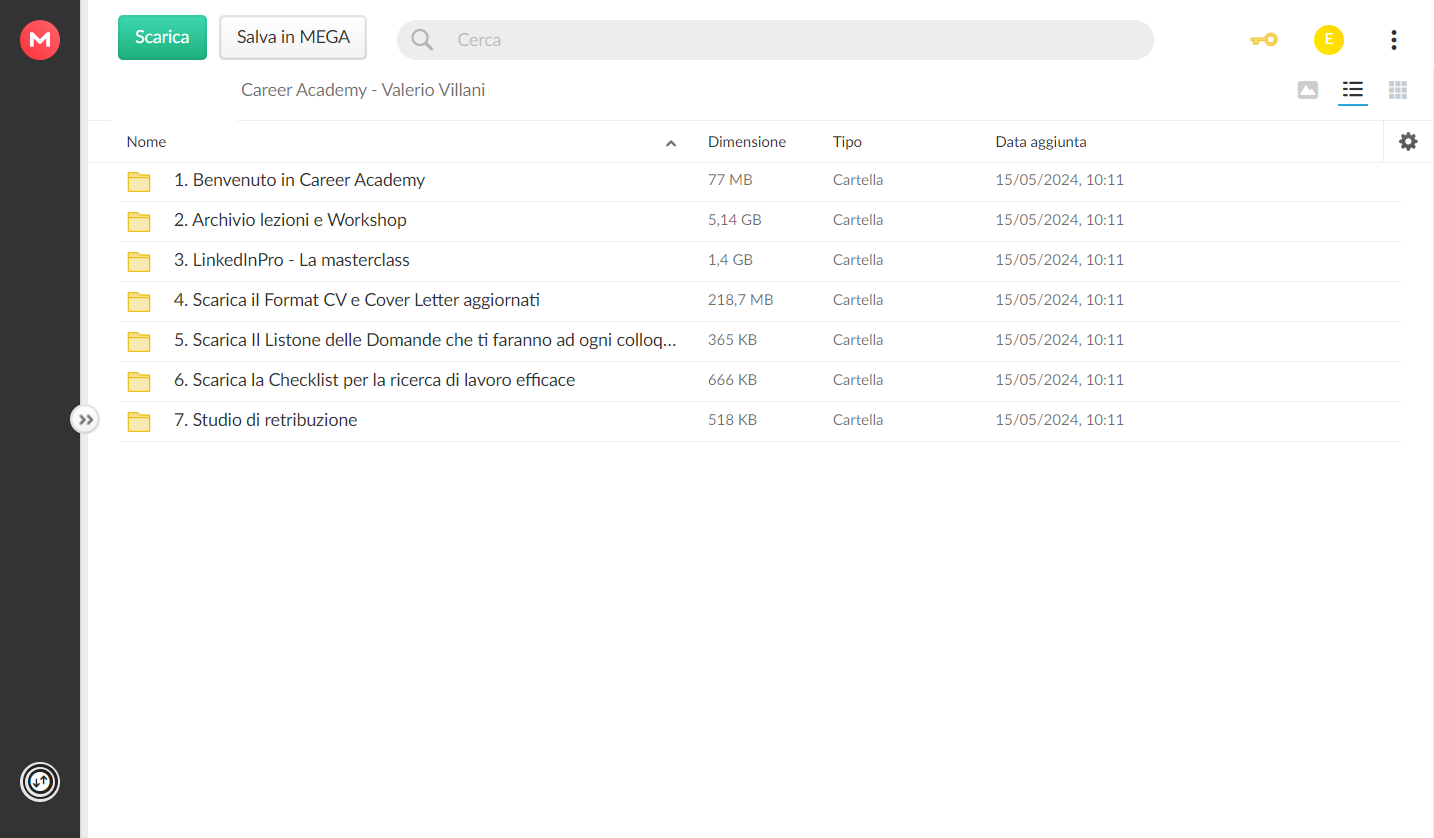1434x838 pixels.
Task: Click the search magnifier icon
Action: pyautogui.click(x=422, y=40)
